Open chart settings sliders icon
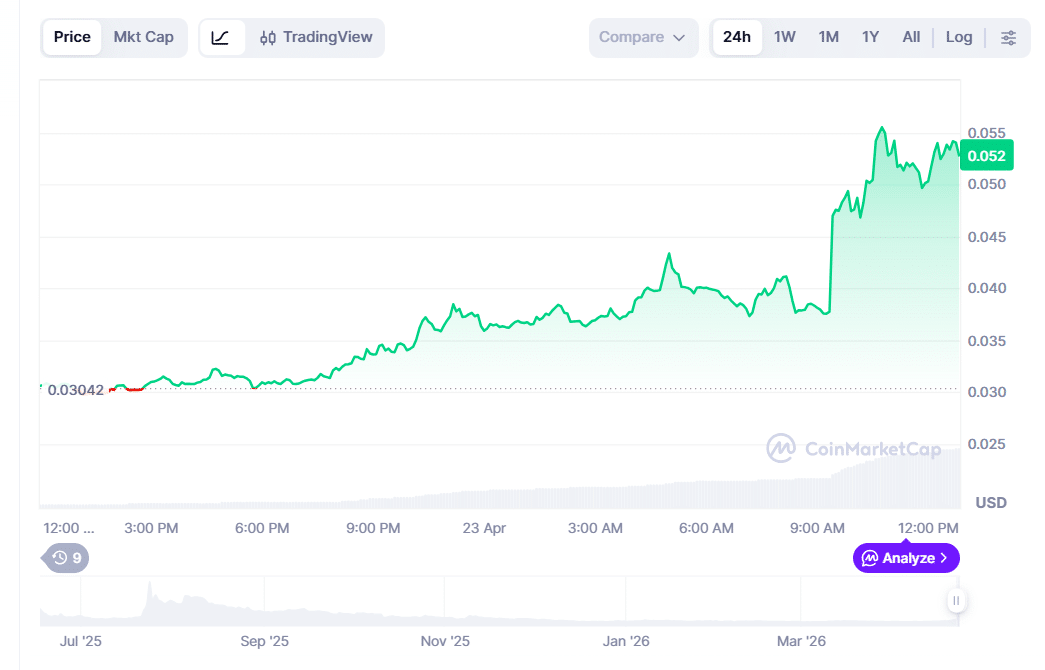Image resolution: width=1045 pixels, height=670 pixels. pyautogui.click(x=1008, y=38)
